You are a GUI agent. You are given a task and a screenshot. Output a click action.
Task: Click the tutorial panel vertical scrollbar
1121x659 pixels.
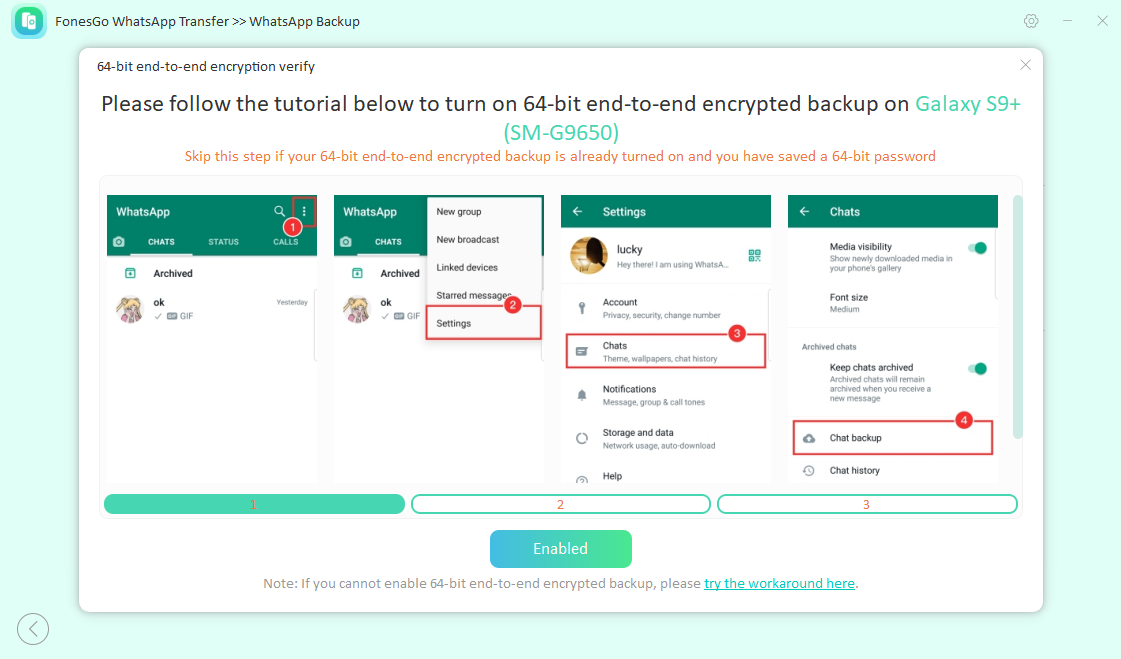coord(1018,316)
